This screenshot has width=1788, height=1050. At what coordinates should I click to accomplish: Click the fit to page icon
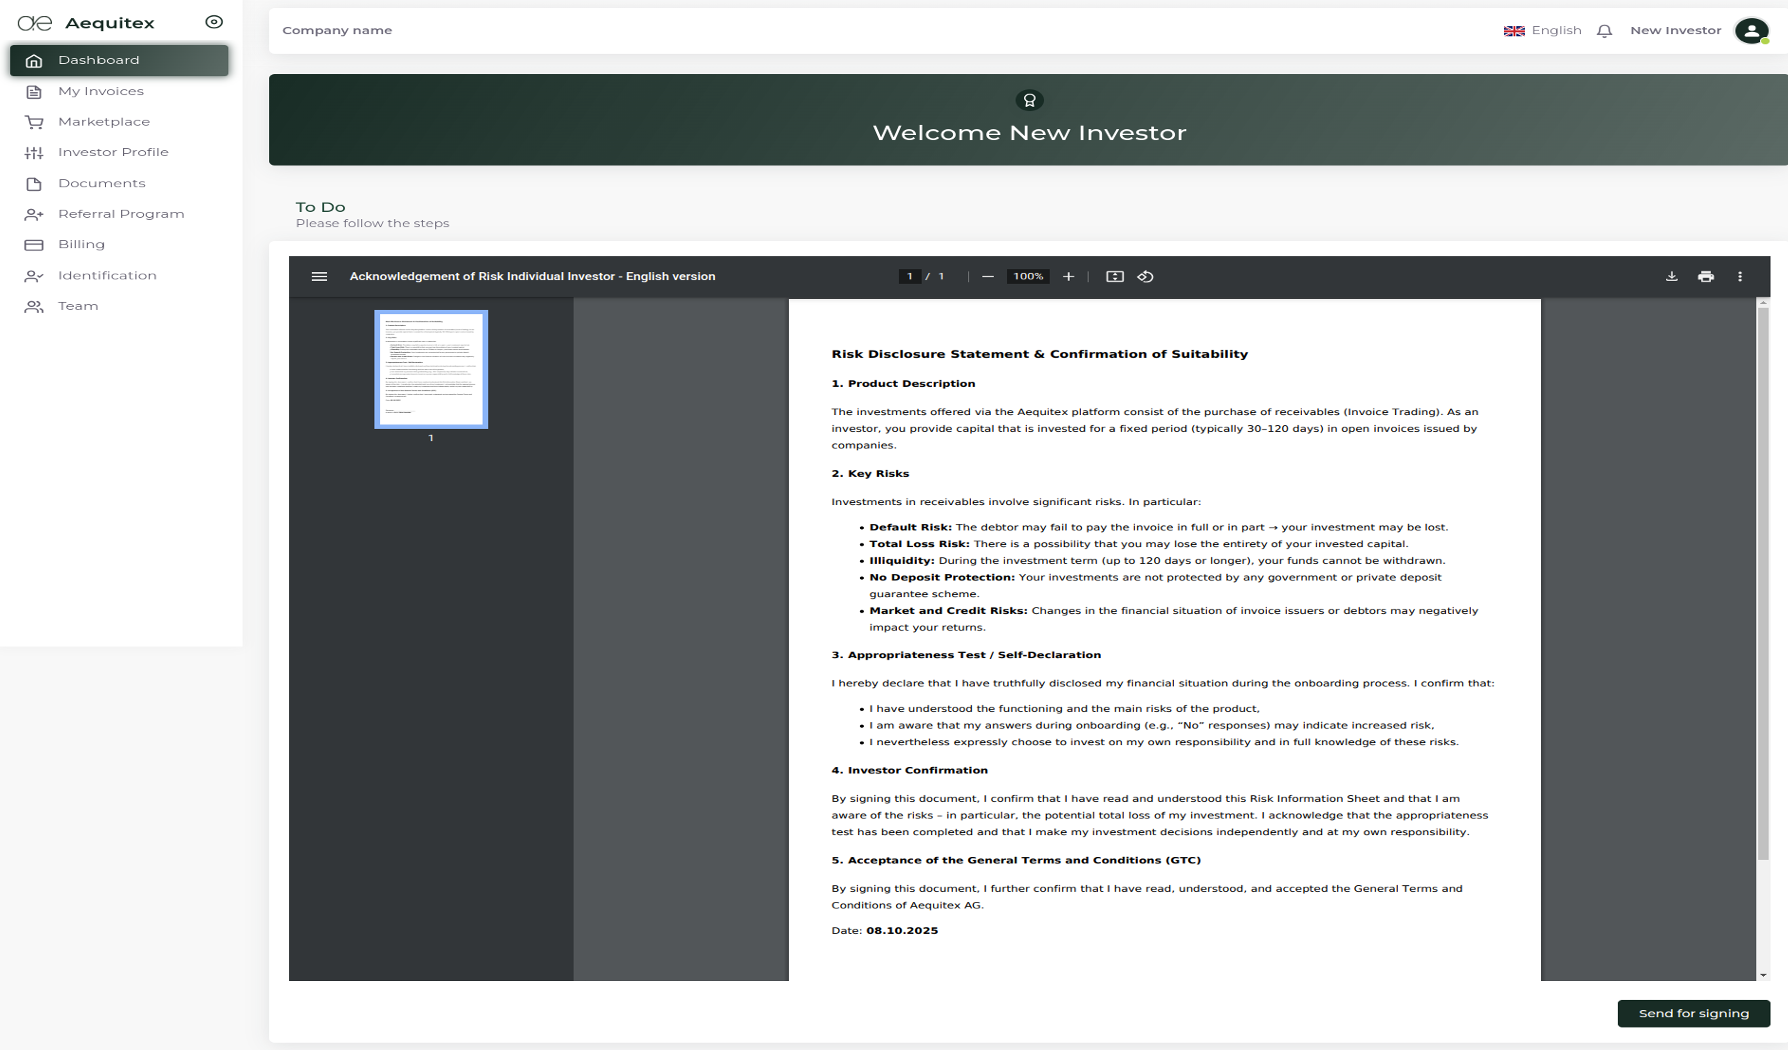(x=1115, y=277)
